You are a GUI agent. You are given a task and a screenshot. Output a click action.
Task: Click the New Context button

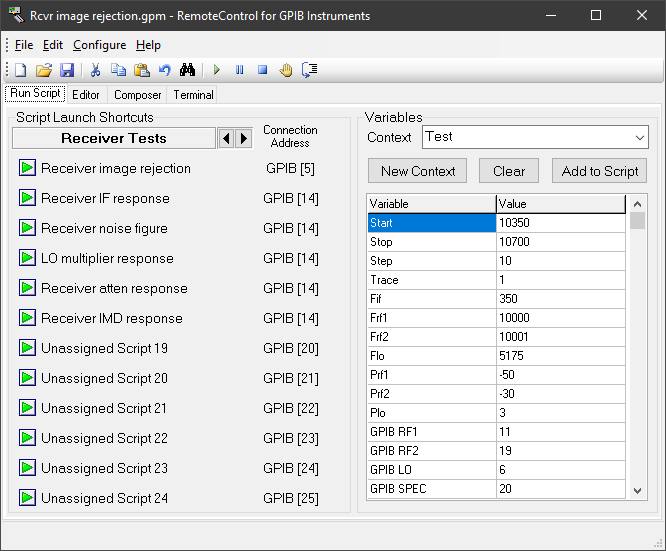418,171
